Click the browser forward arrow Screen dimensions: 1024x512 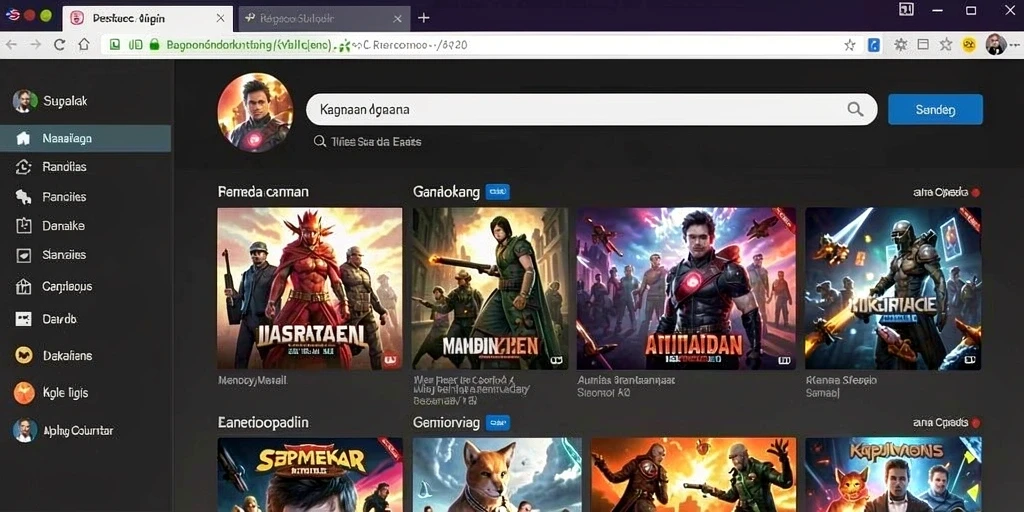(x=35, y=44)
